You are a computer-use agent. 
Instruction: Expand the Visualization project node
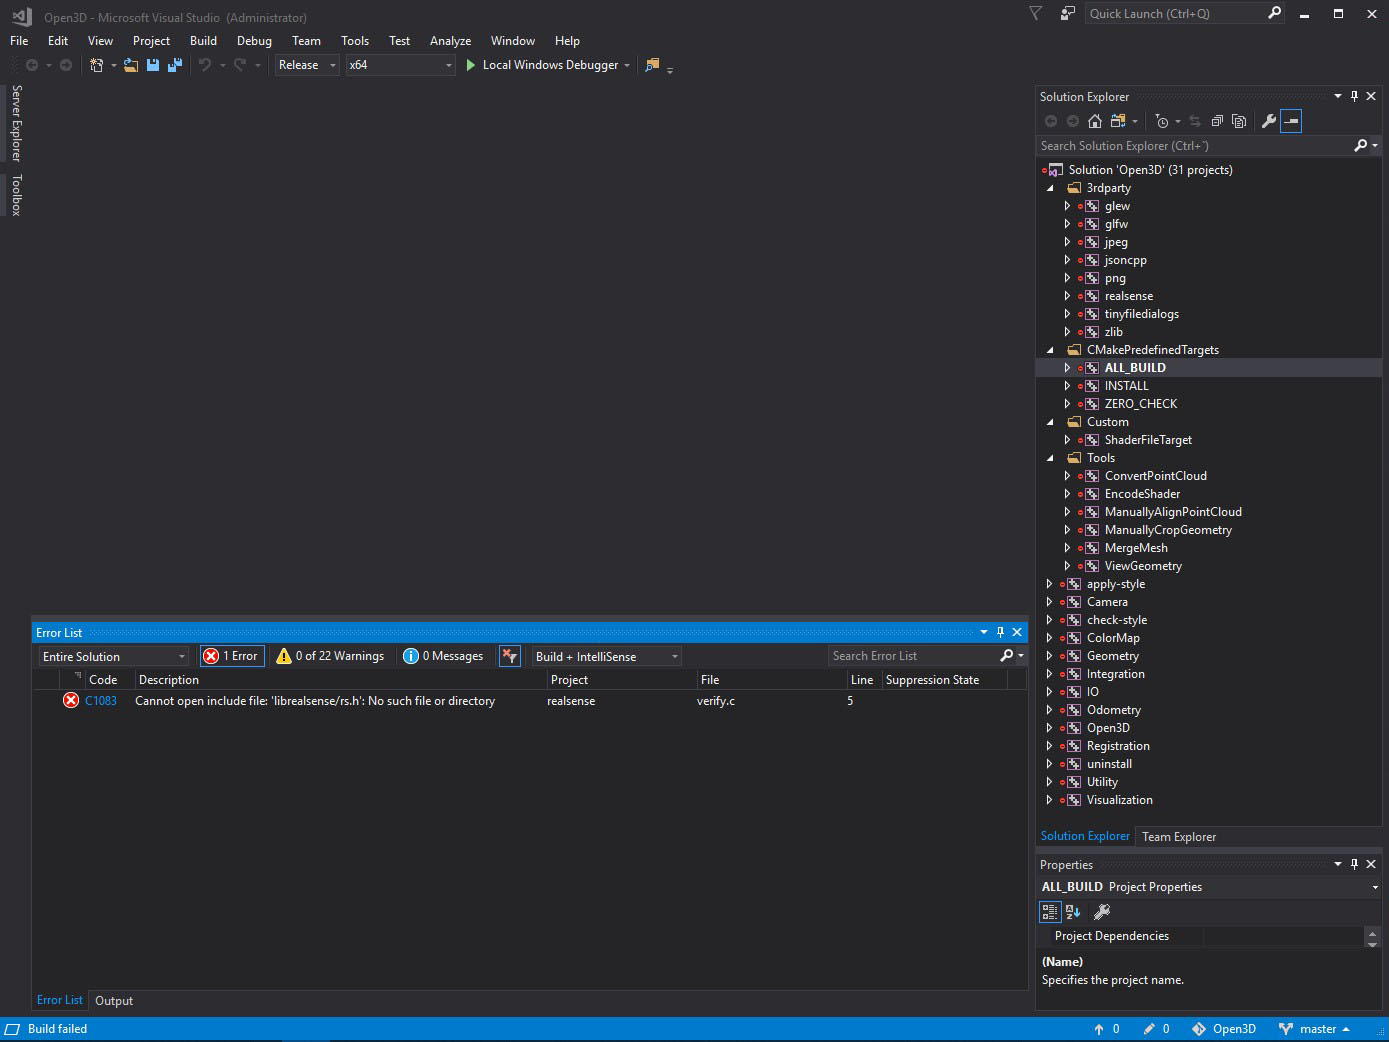[1049, 800]
